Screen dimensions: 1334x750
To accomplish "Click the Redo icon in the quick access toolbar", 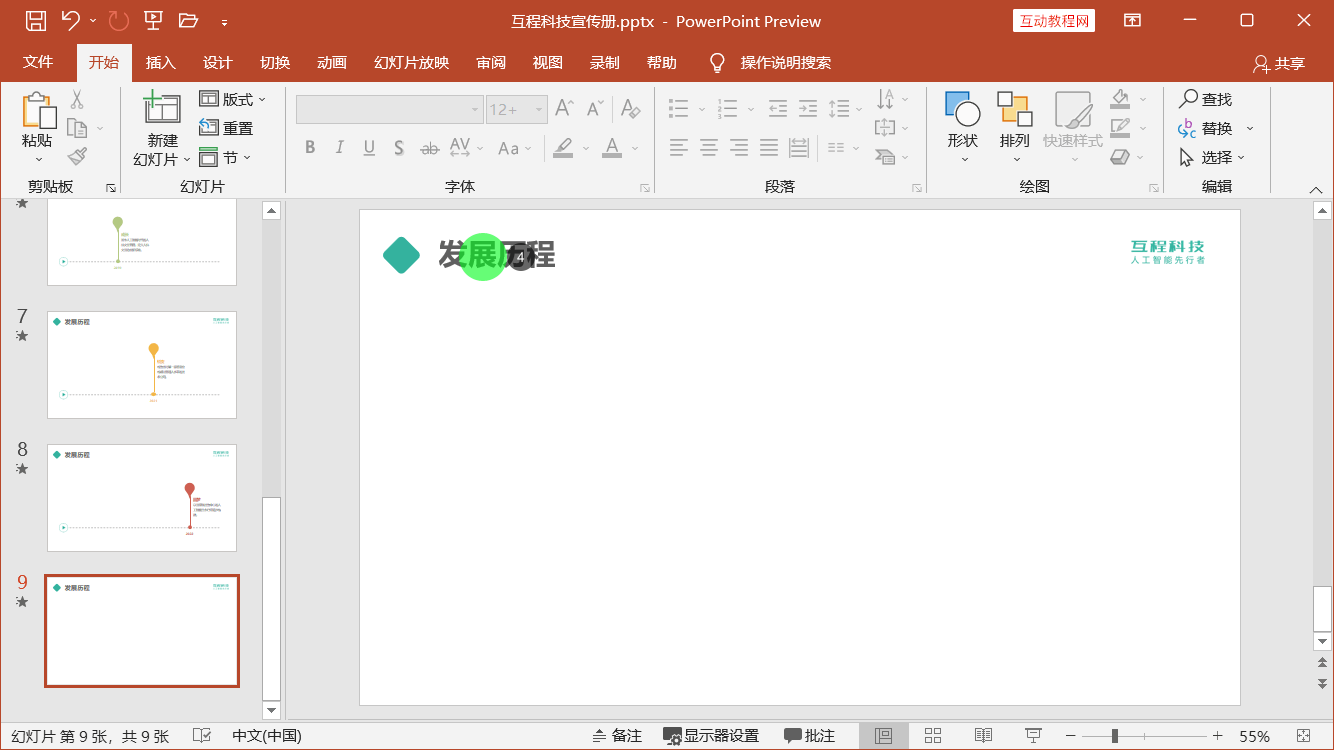I will (118, 20).
